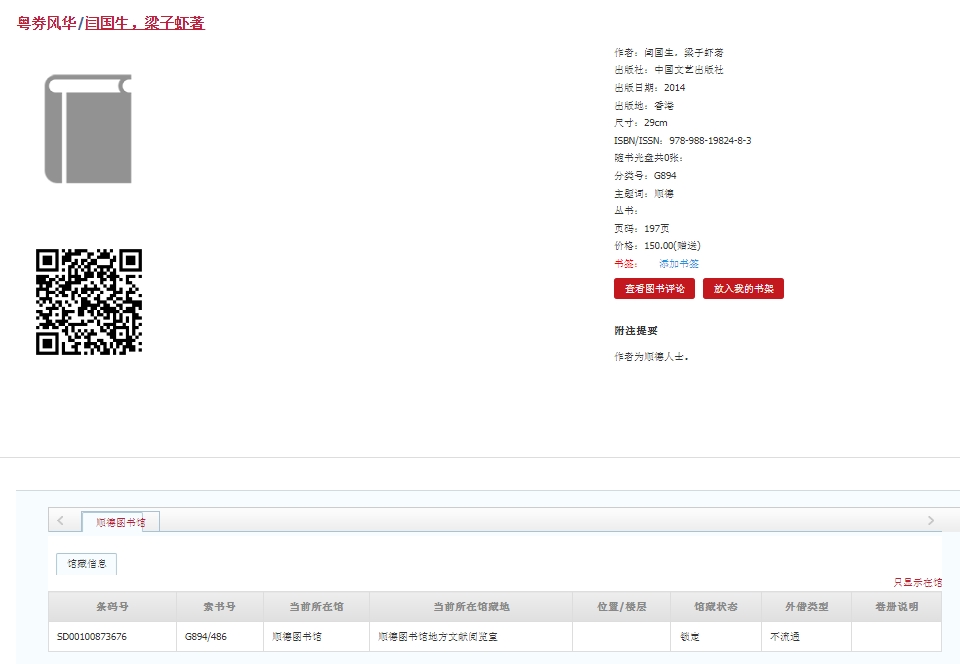The width and height of the screenshot is (960, 664).
Task: Click the 条码号 column header
Action: [x=112, y=606]
